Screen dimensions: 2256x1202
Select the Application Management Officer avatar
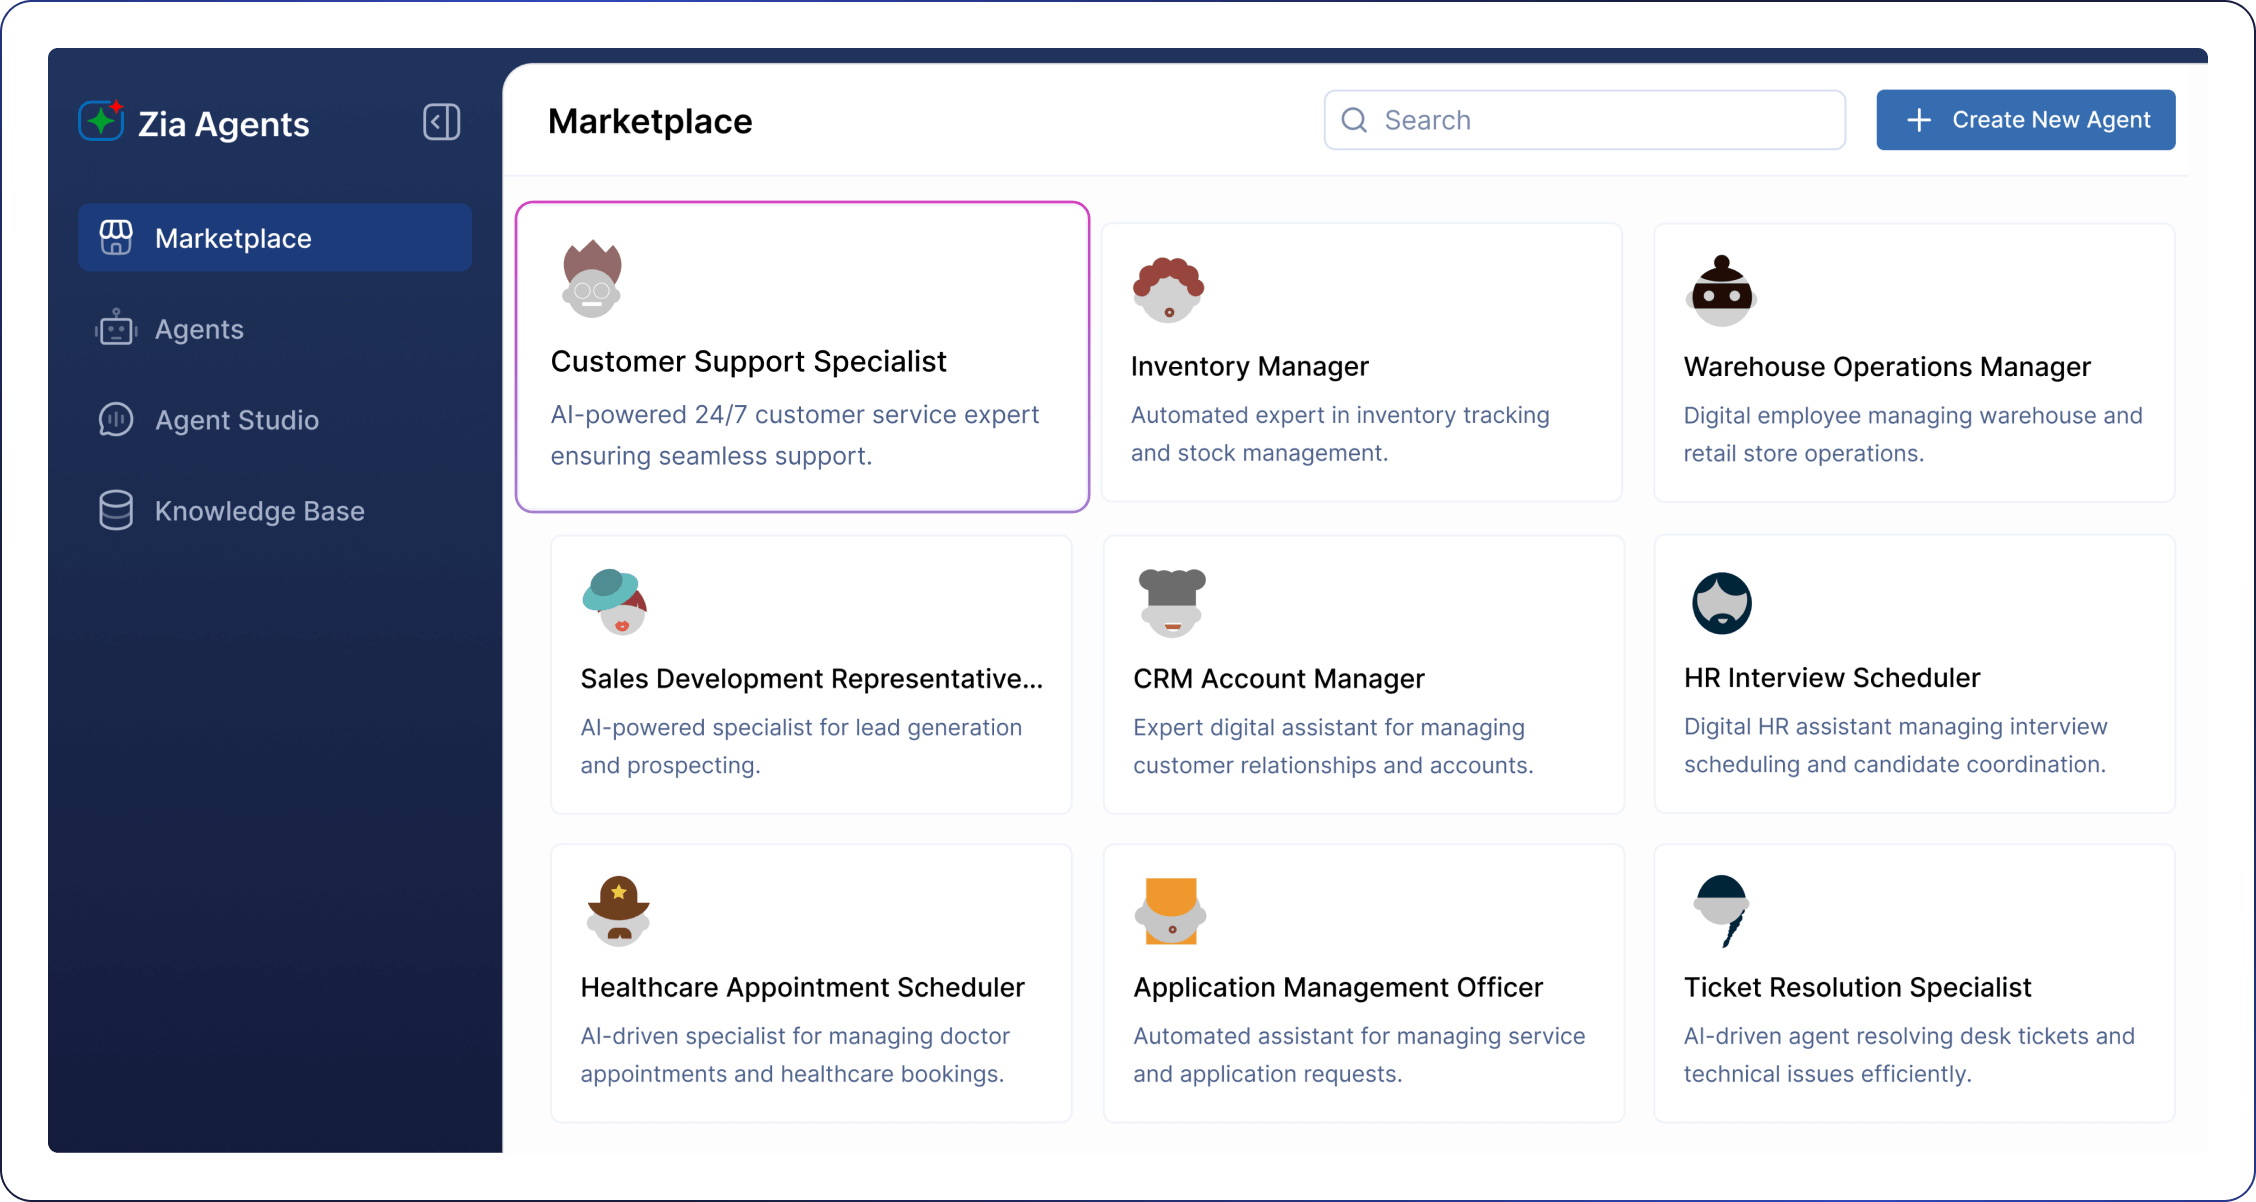1171,910
